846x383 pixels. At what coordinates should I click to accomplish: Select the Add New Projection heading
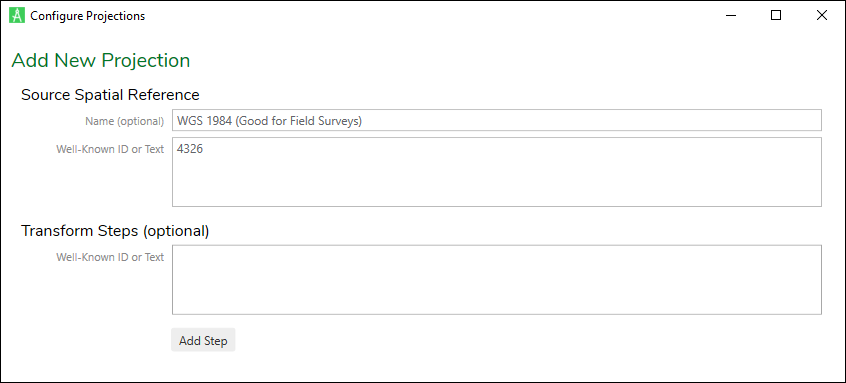click(101, 60)
